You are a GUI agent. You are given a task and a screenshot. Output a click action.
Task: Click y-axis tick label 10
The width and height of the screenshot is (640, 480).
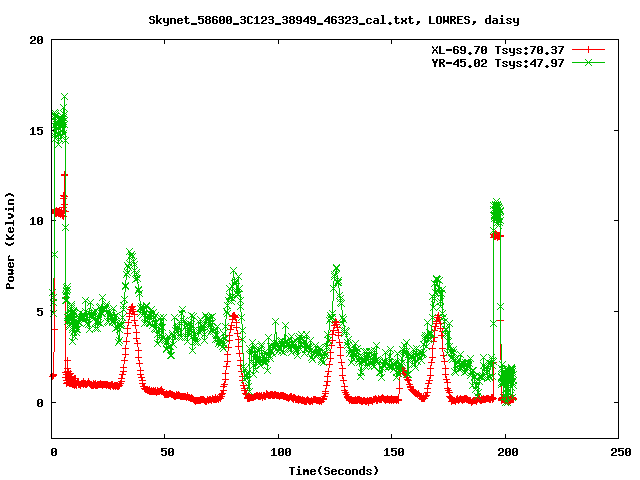click(36, 221)
